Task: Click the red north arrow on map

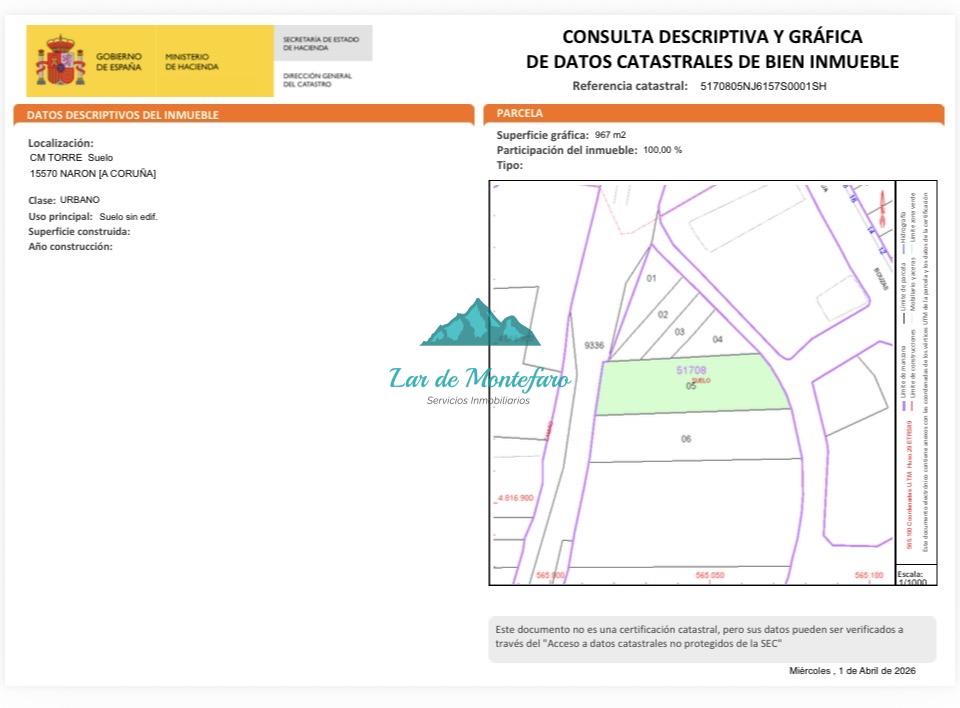Action: pyautogui.click(x=880, y=208)
